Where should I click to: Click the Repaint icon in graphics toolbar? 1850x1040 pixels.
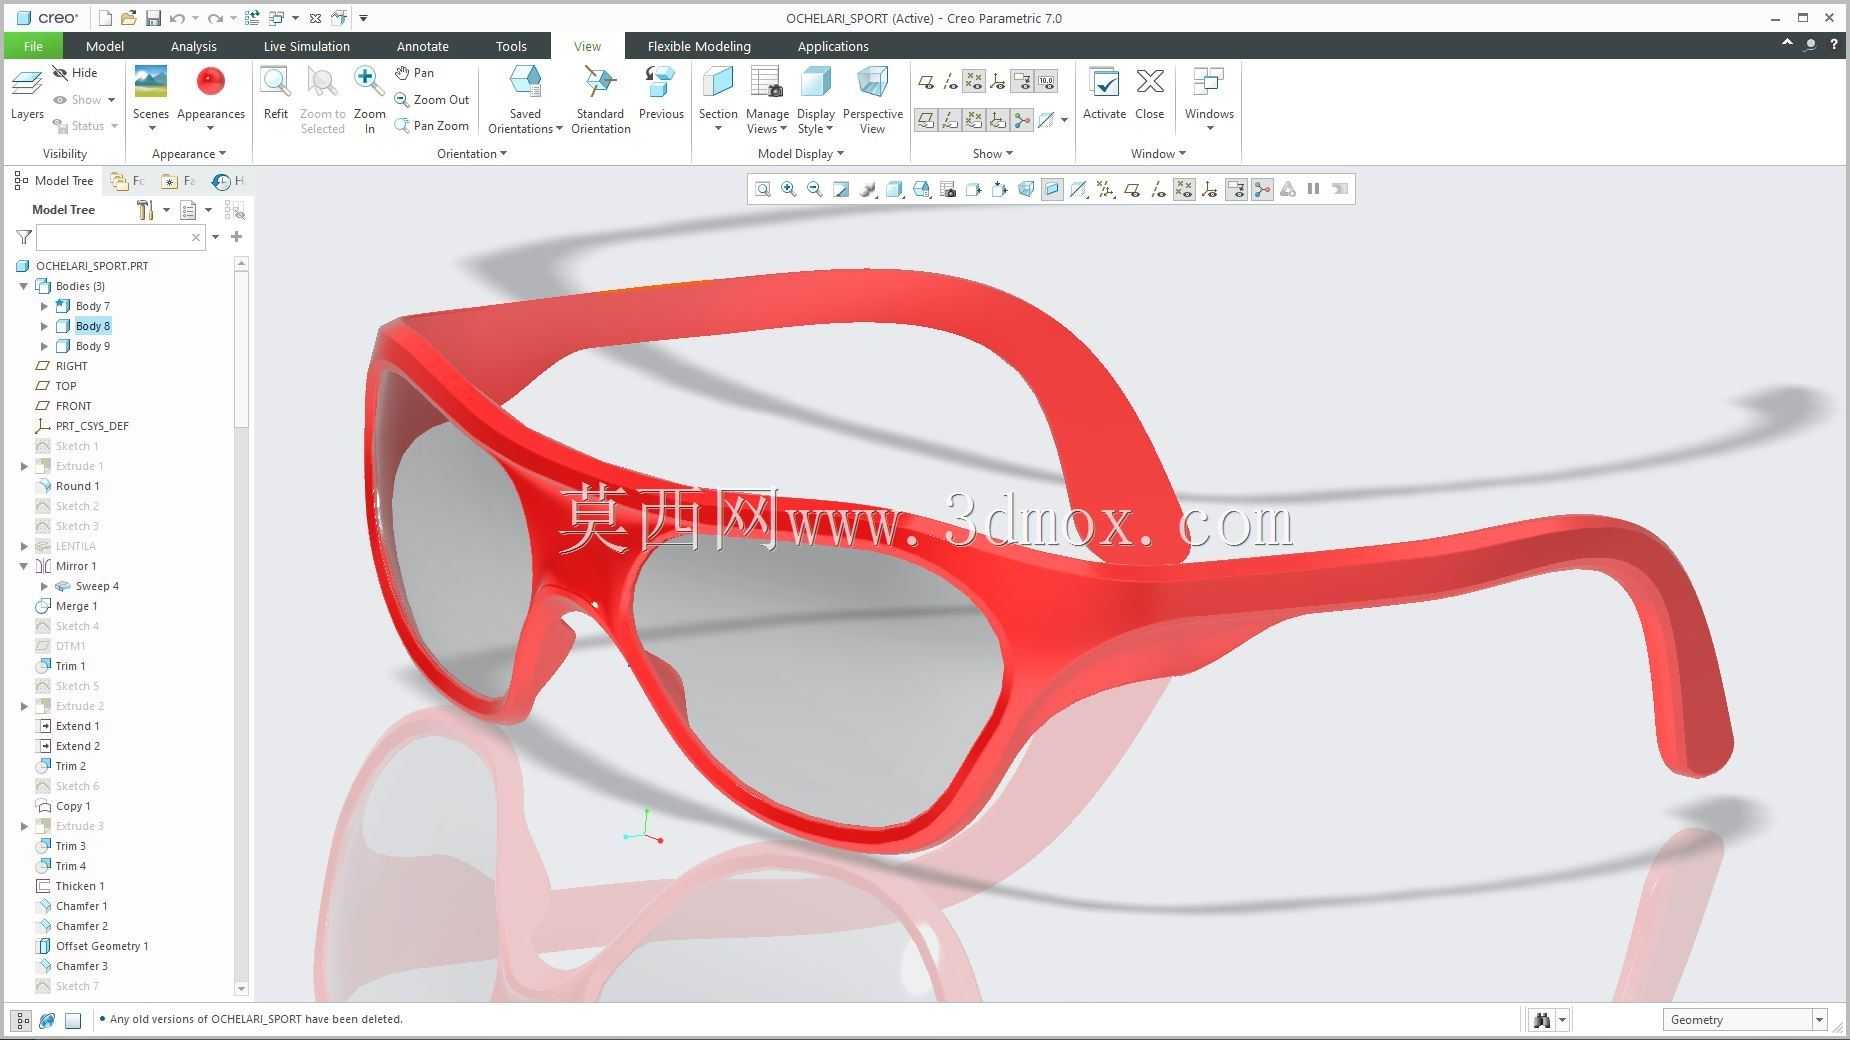click(841, 189)
